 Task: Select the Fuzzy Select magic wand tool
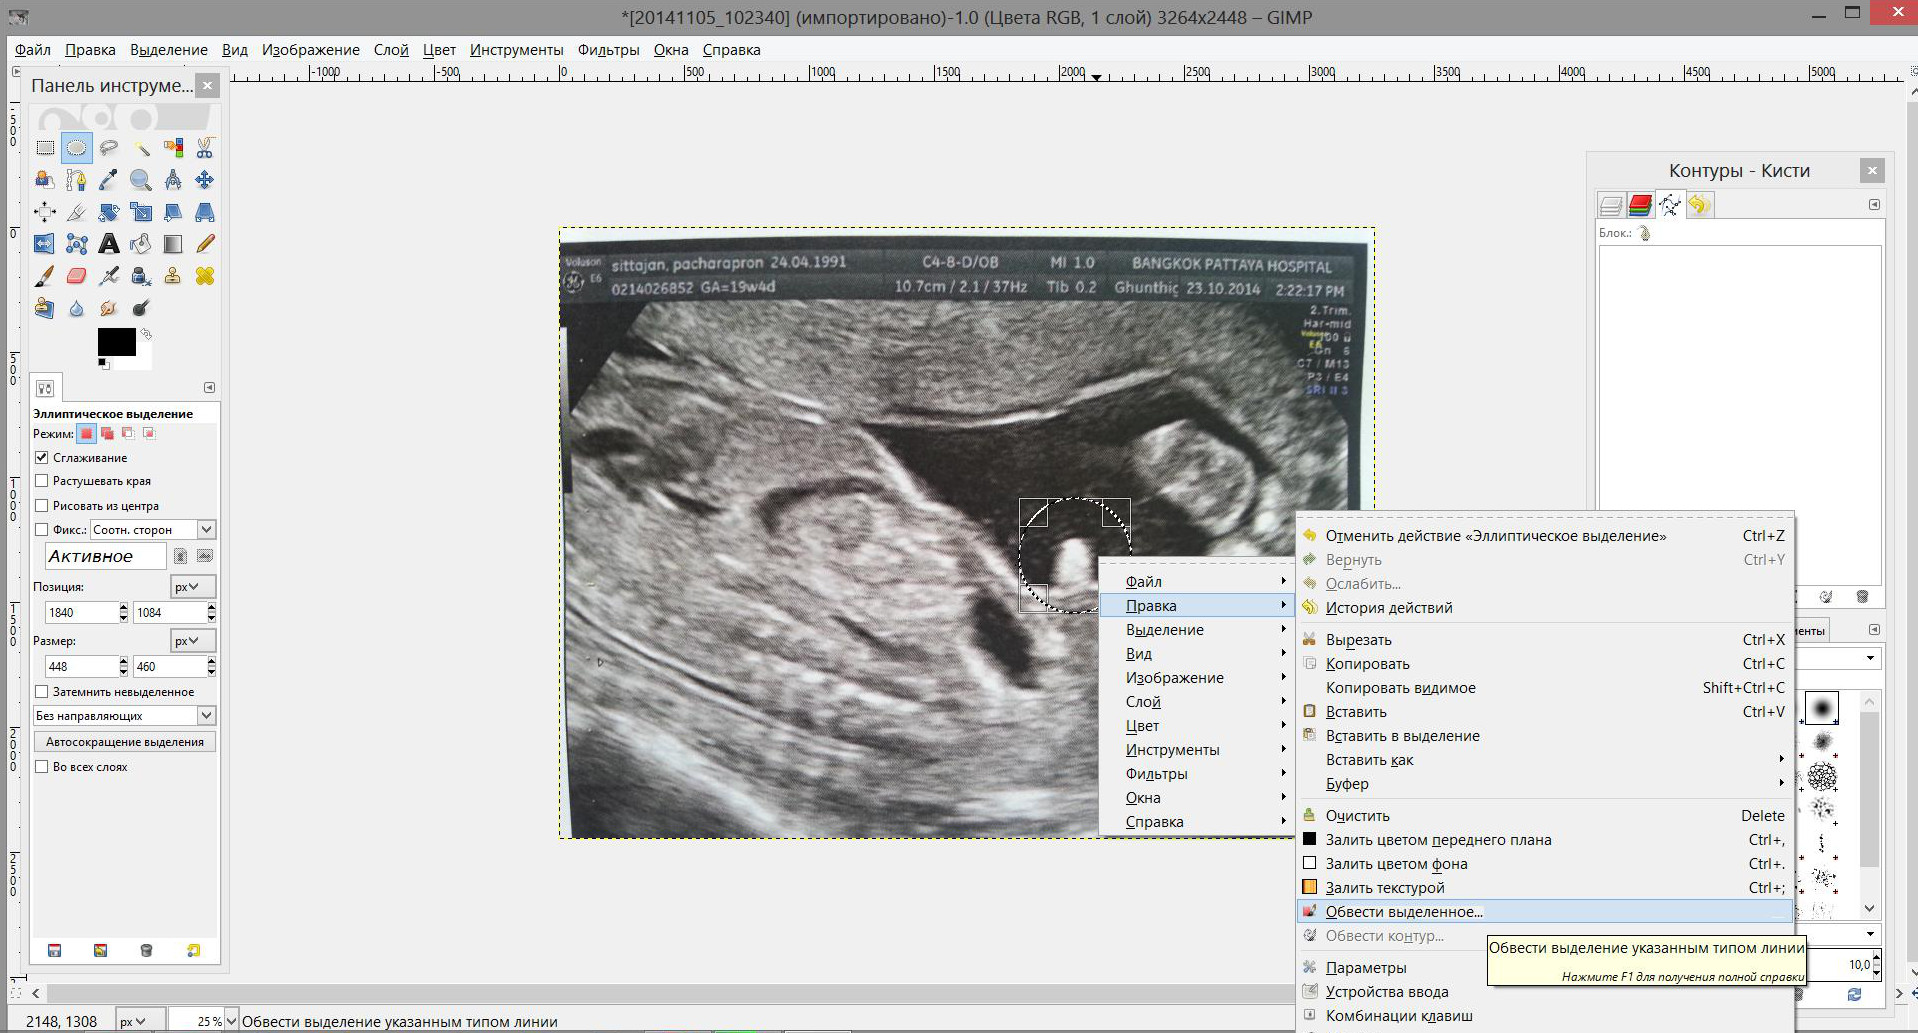[x=141, y=148]
